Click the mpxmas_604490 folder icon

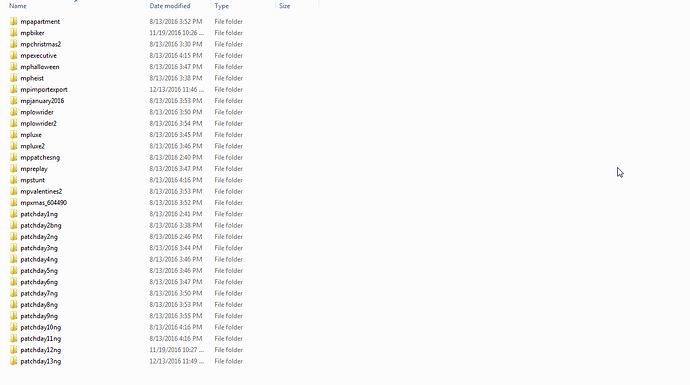point(14,202)
